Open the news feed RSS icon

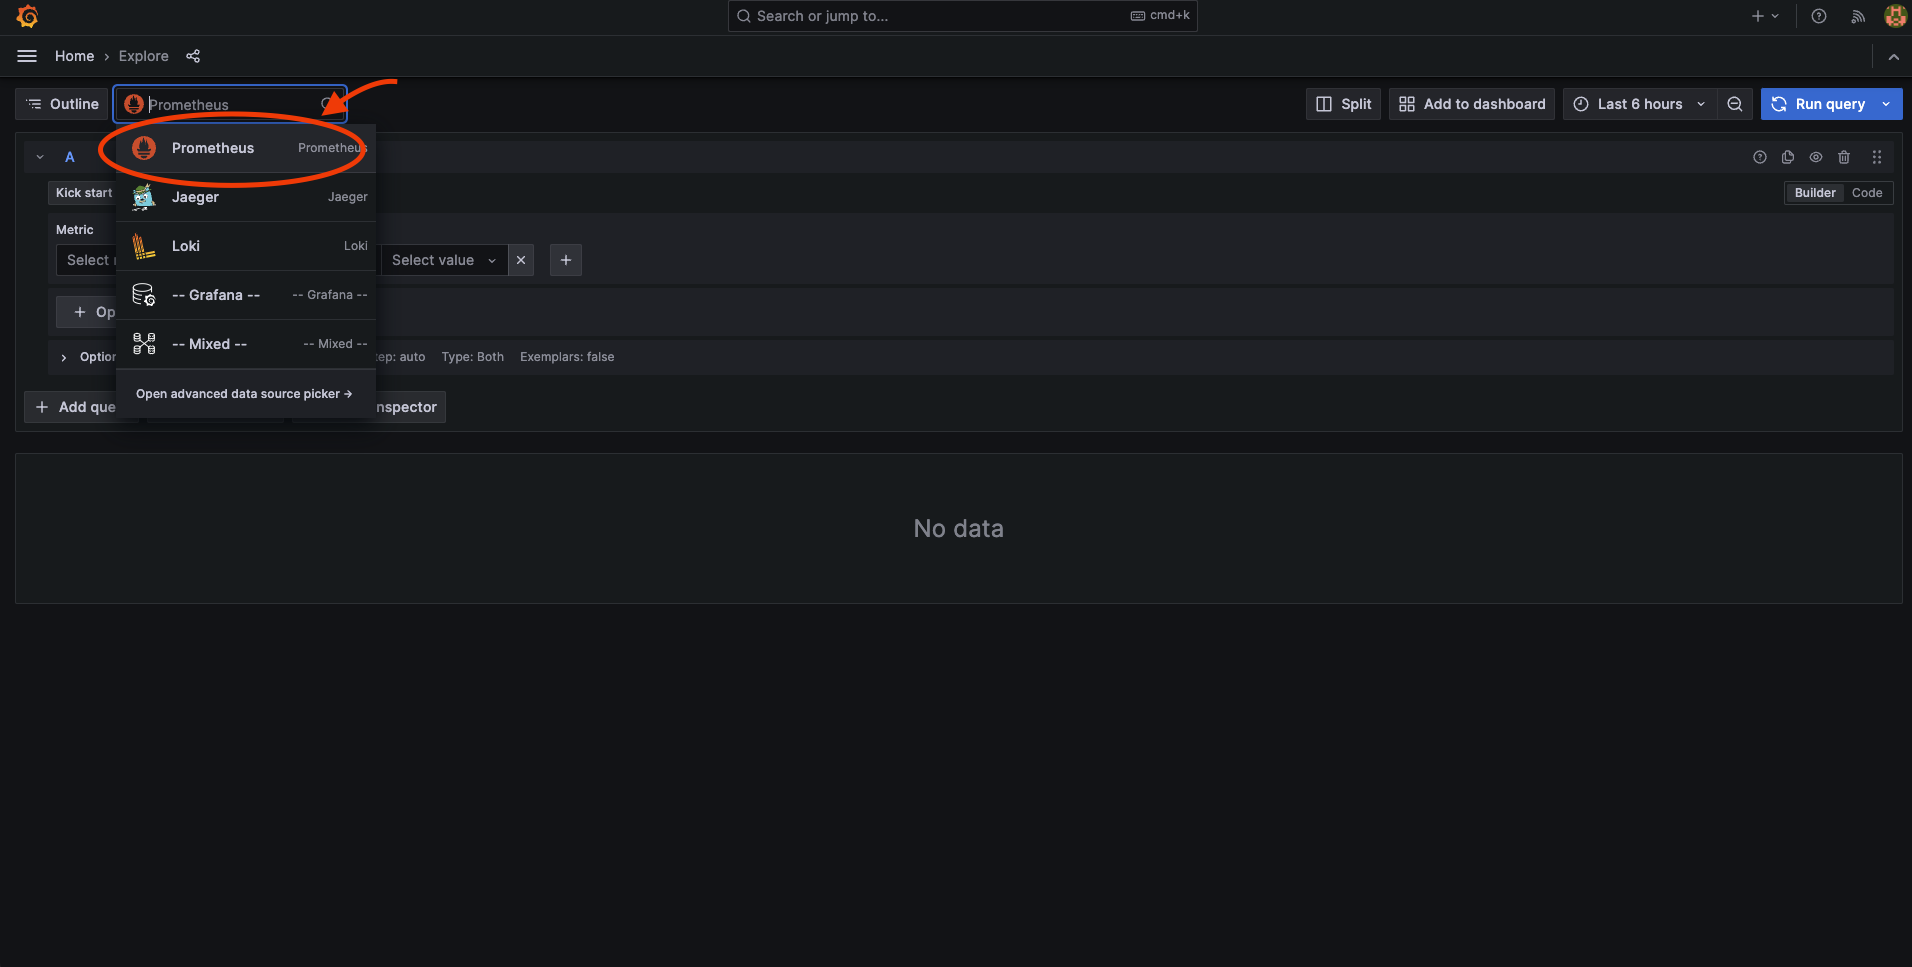click(x=1858, y=16)
